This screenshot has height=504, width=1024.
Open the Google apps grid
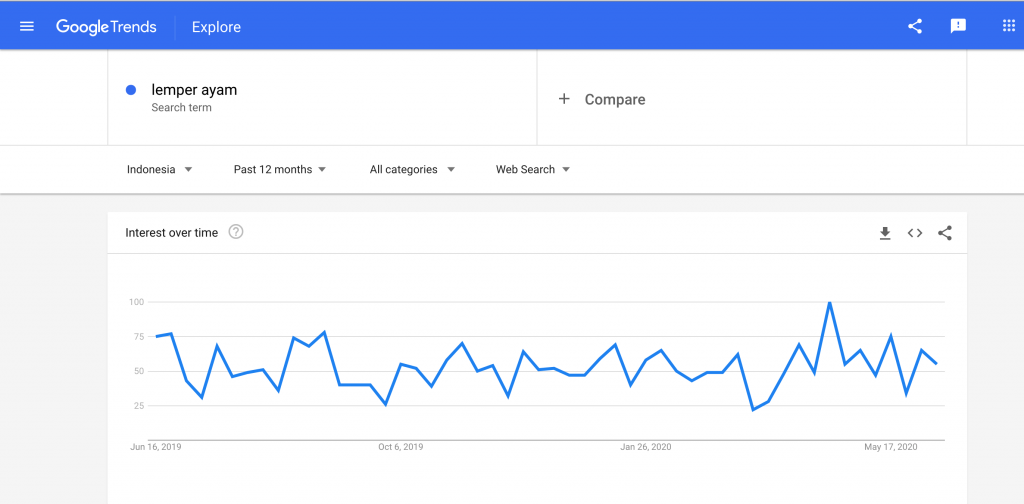(x=1008, y=26)
